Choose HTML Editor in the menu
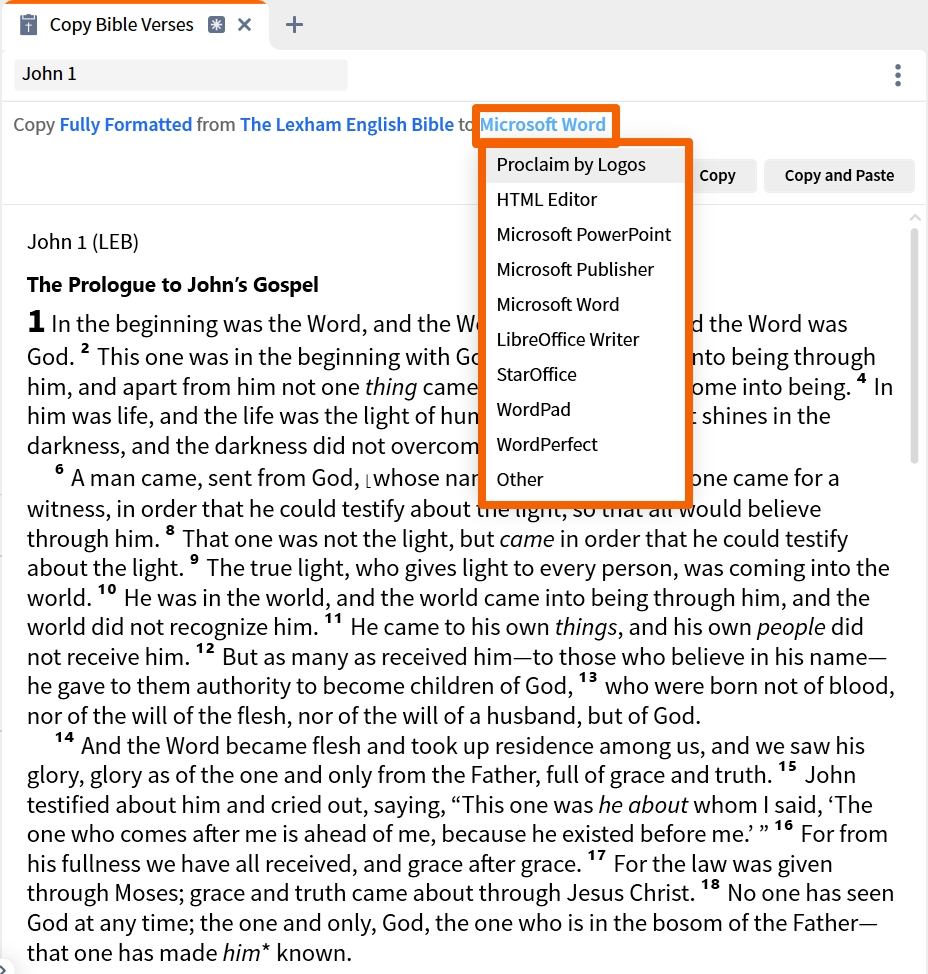 click(x=585, y=200)
